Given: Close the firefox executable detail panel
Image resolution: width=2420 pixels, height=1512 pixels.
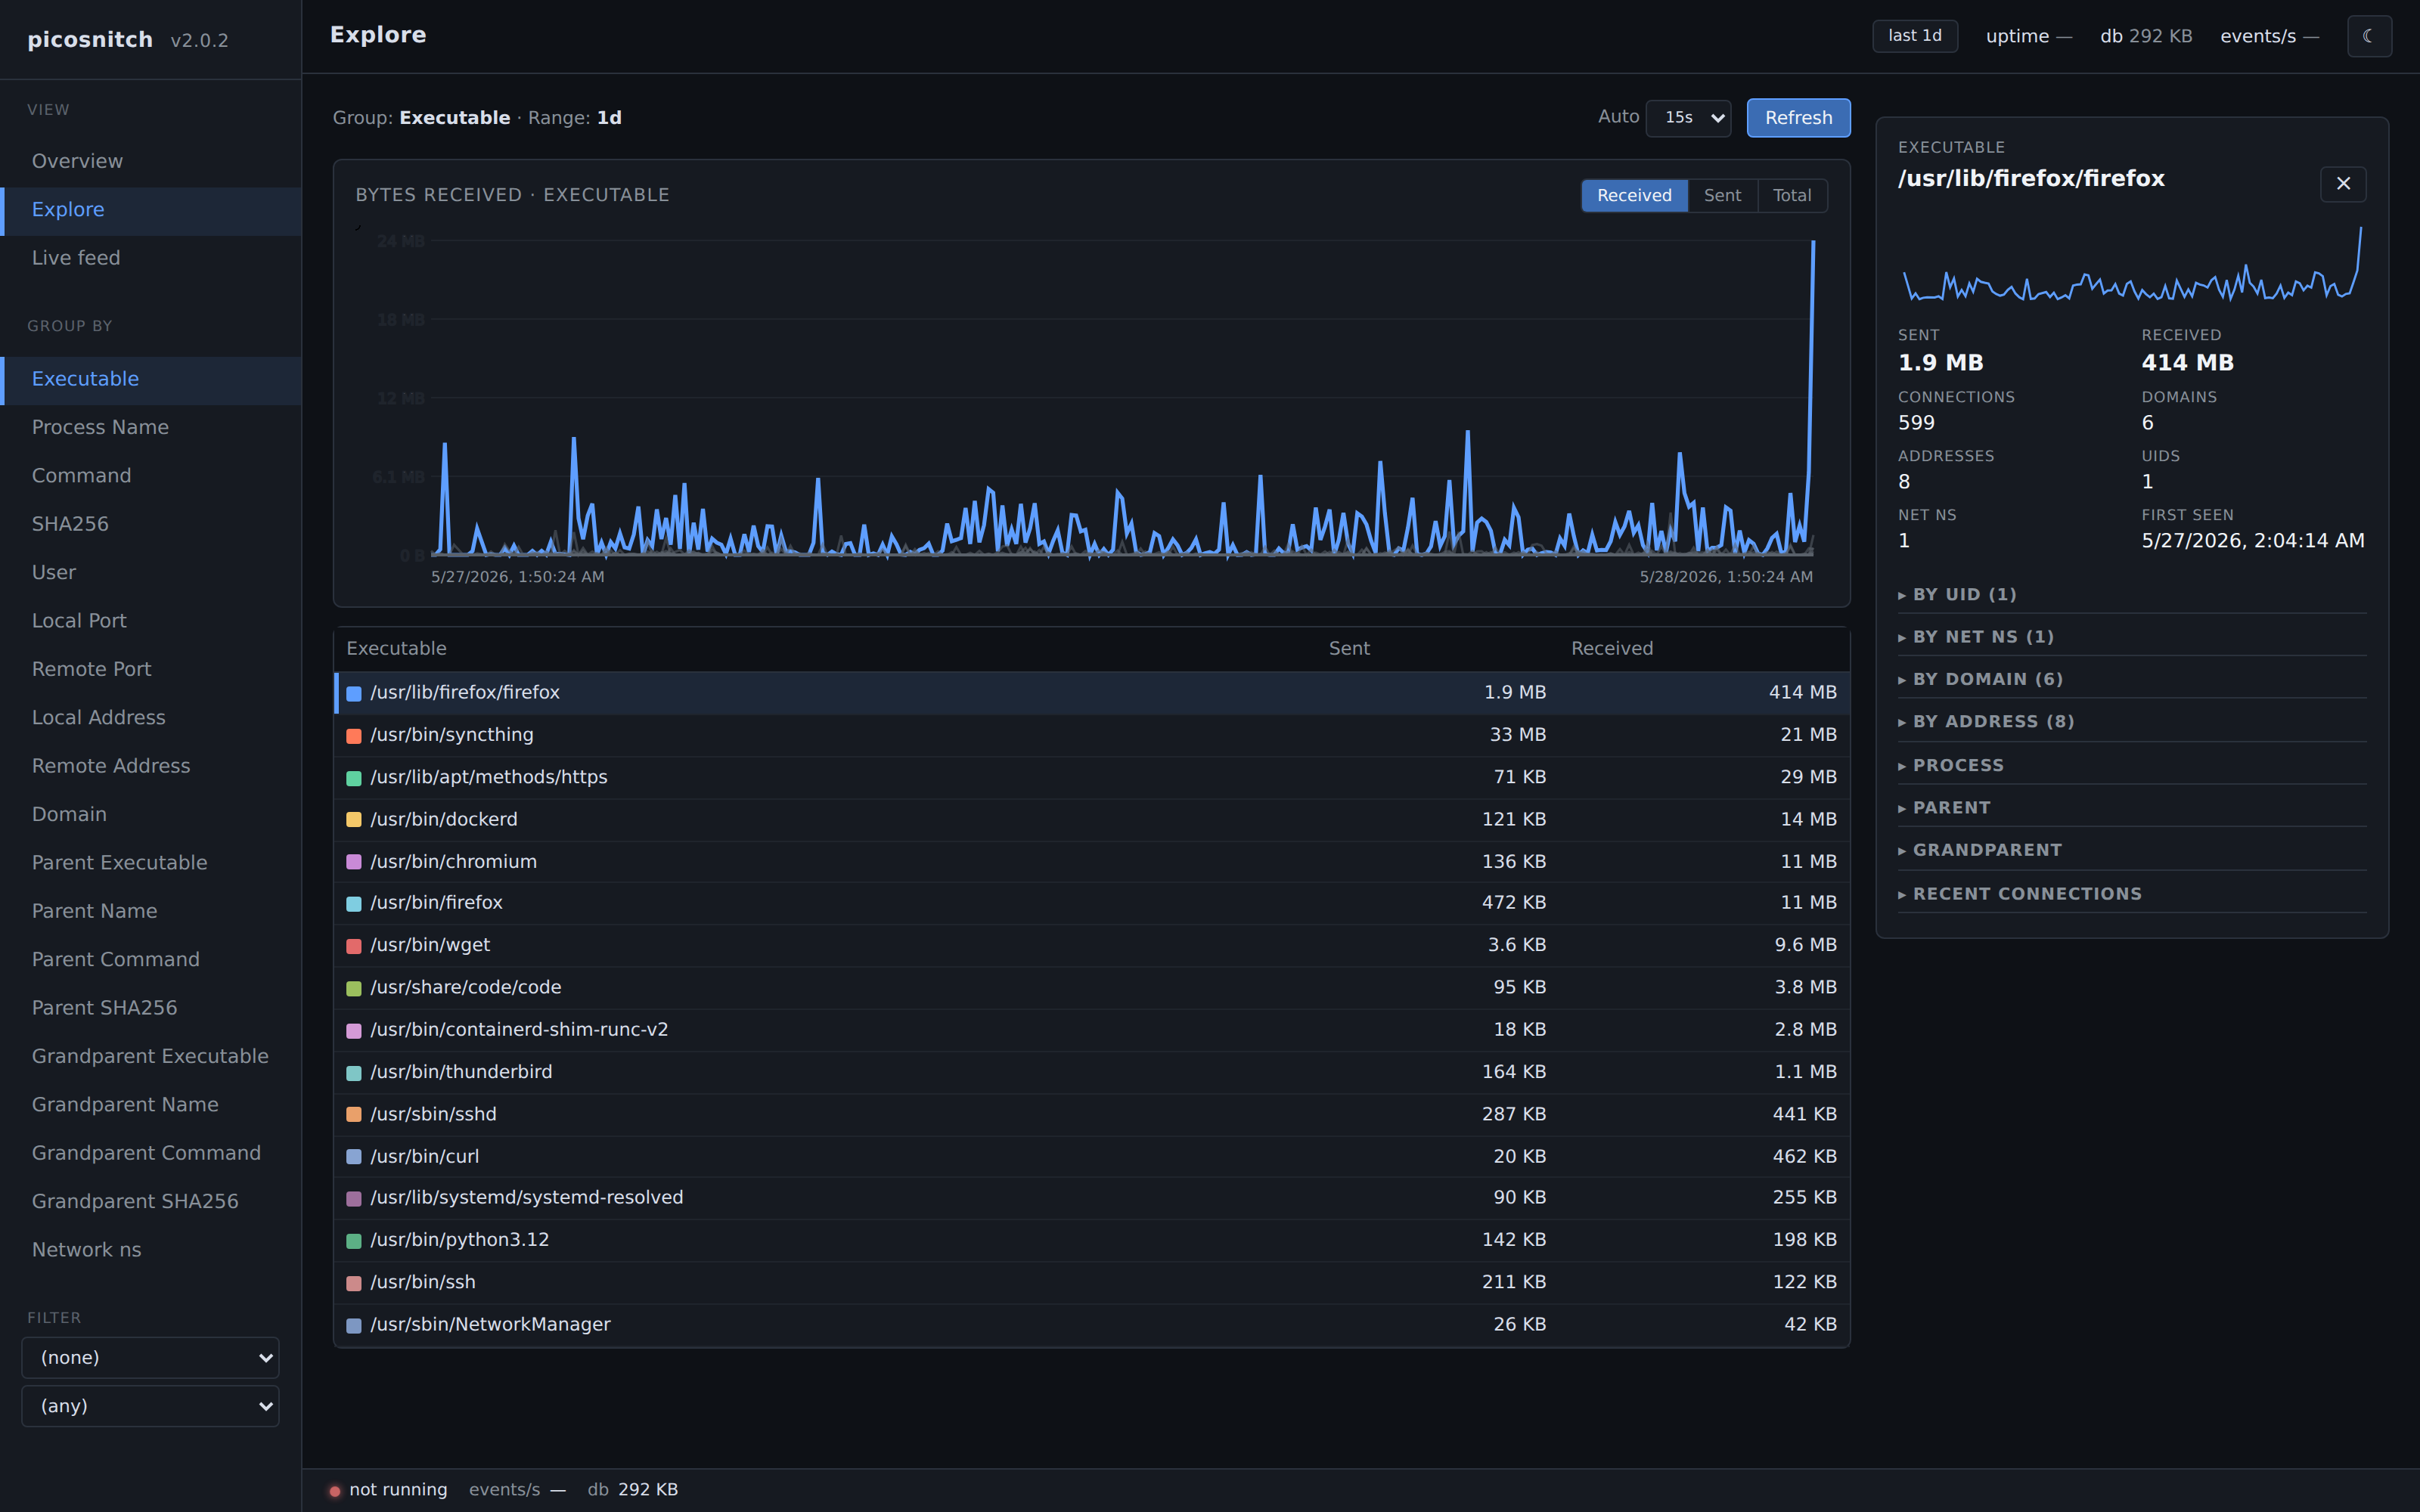Looking at the screenshot, I should point(2343,184).
